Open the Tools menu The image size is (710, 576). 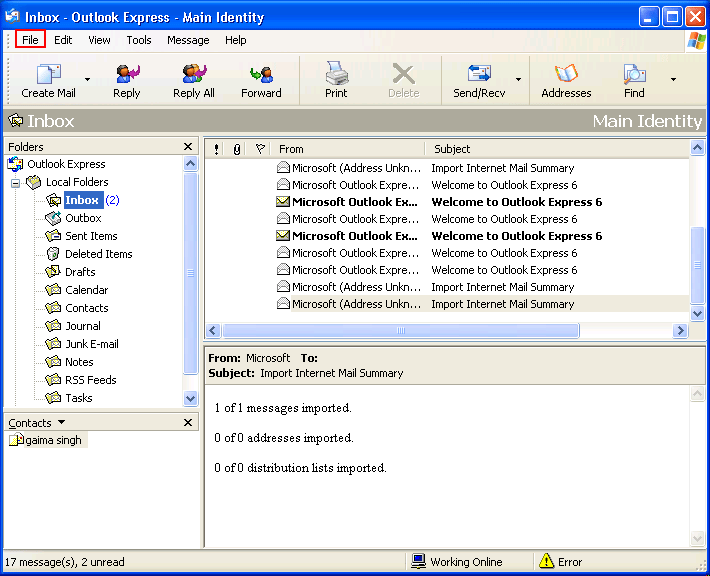139,40
